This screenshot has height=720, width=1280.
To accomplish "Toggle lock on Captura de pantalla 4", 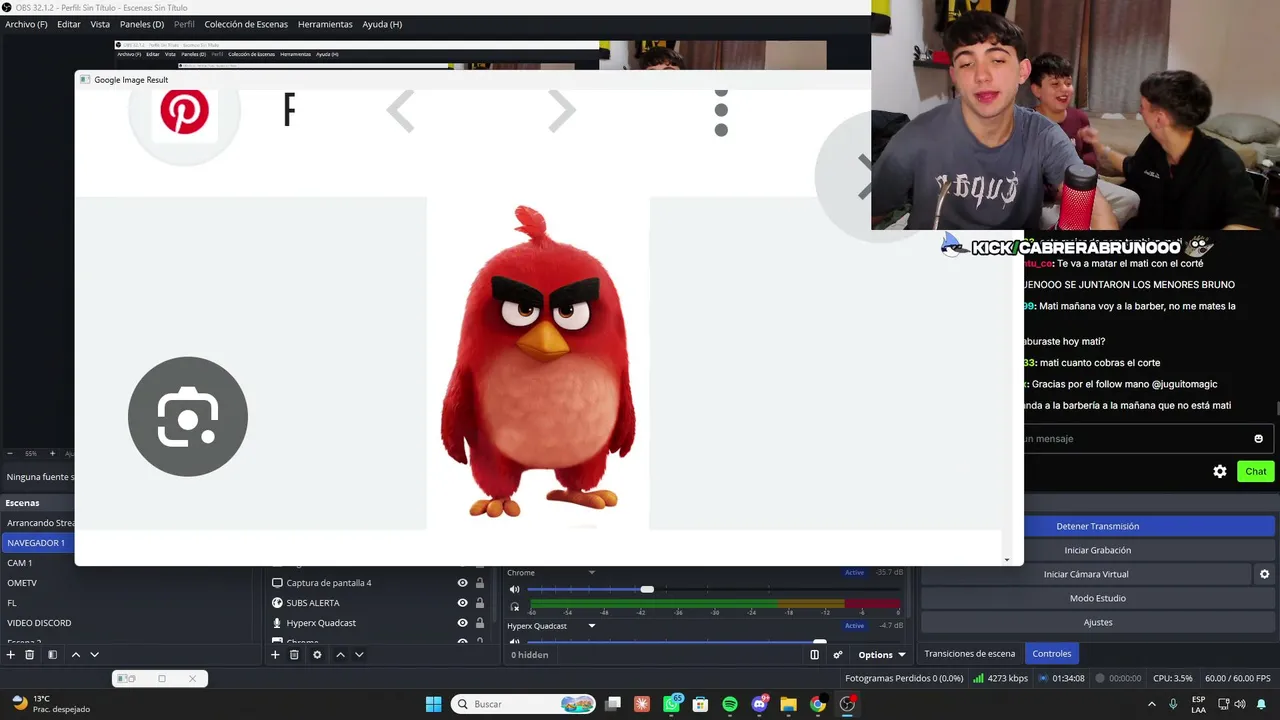I will [x=480, y=583].
